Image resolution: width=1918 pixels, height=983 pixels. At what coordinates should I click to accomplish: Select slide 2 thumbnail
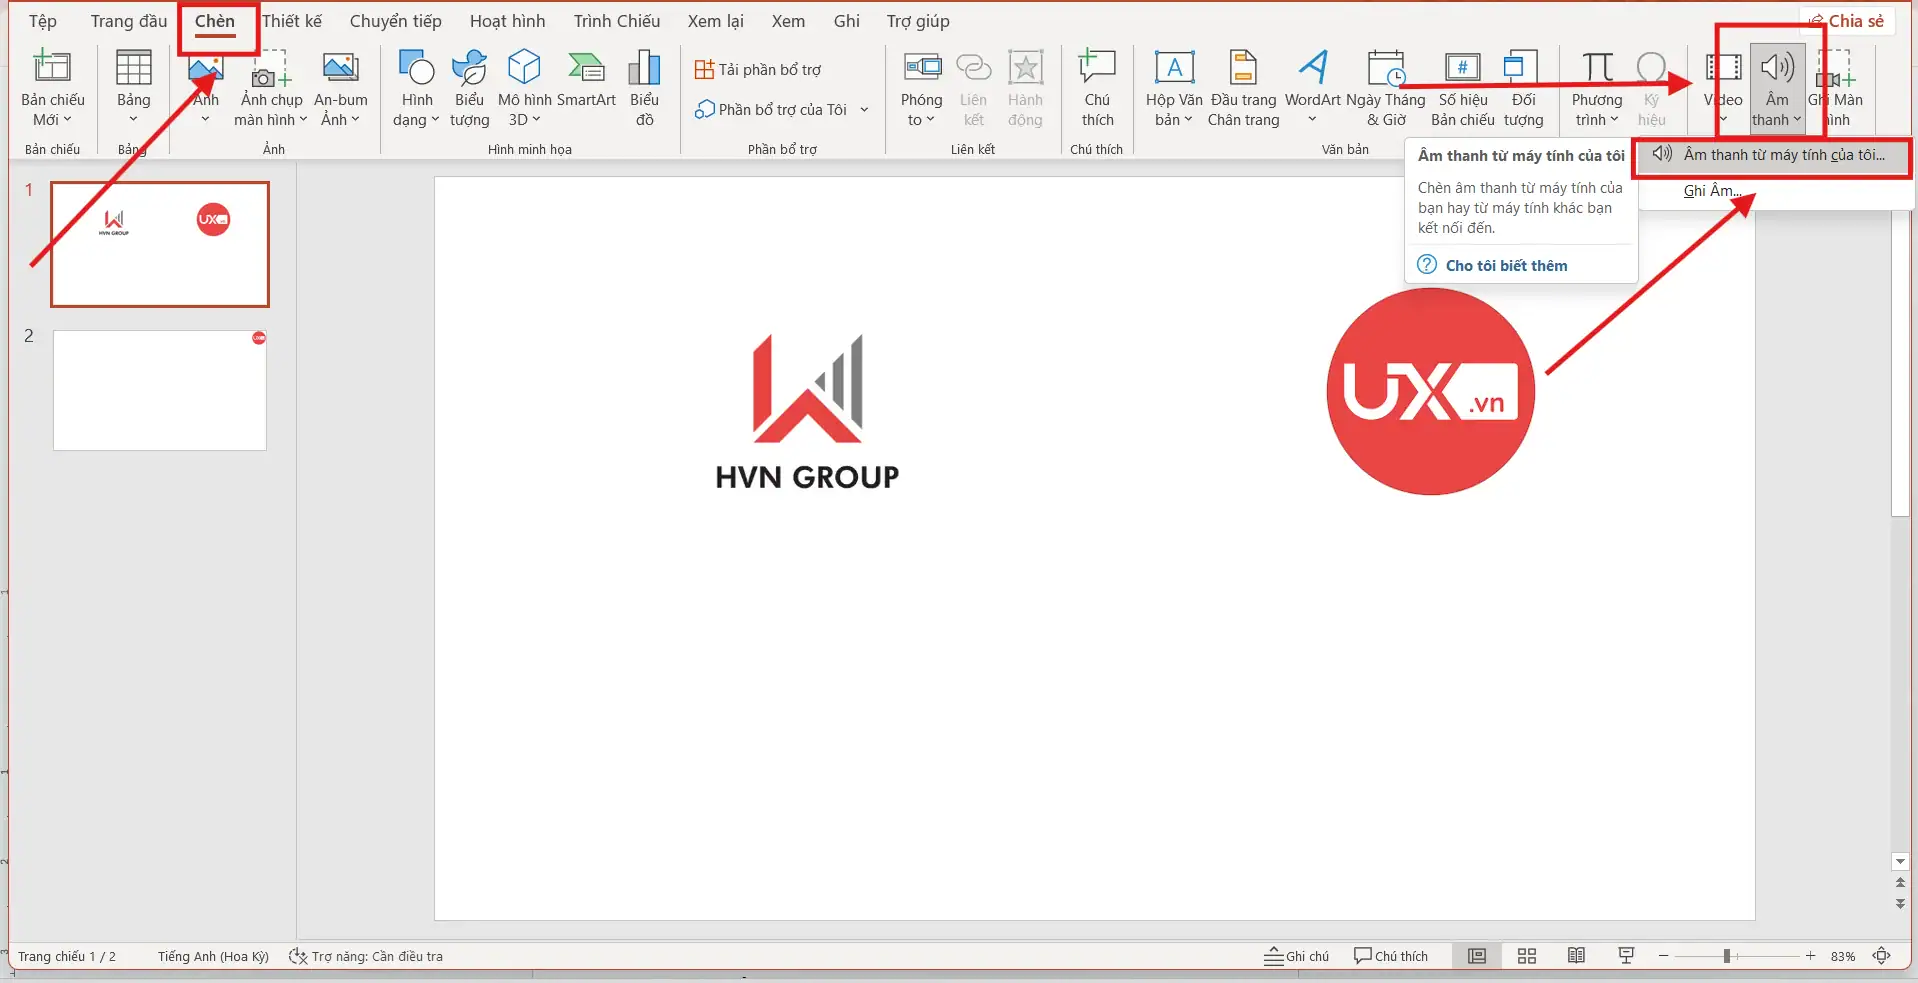(x=159, y=389)
